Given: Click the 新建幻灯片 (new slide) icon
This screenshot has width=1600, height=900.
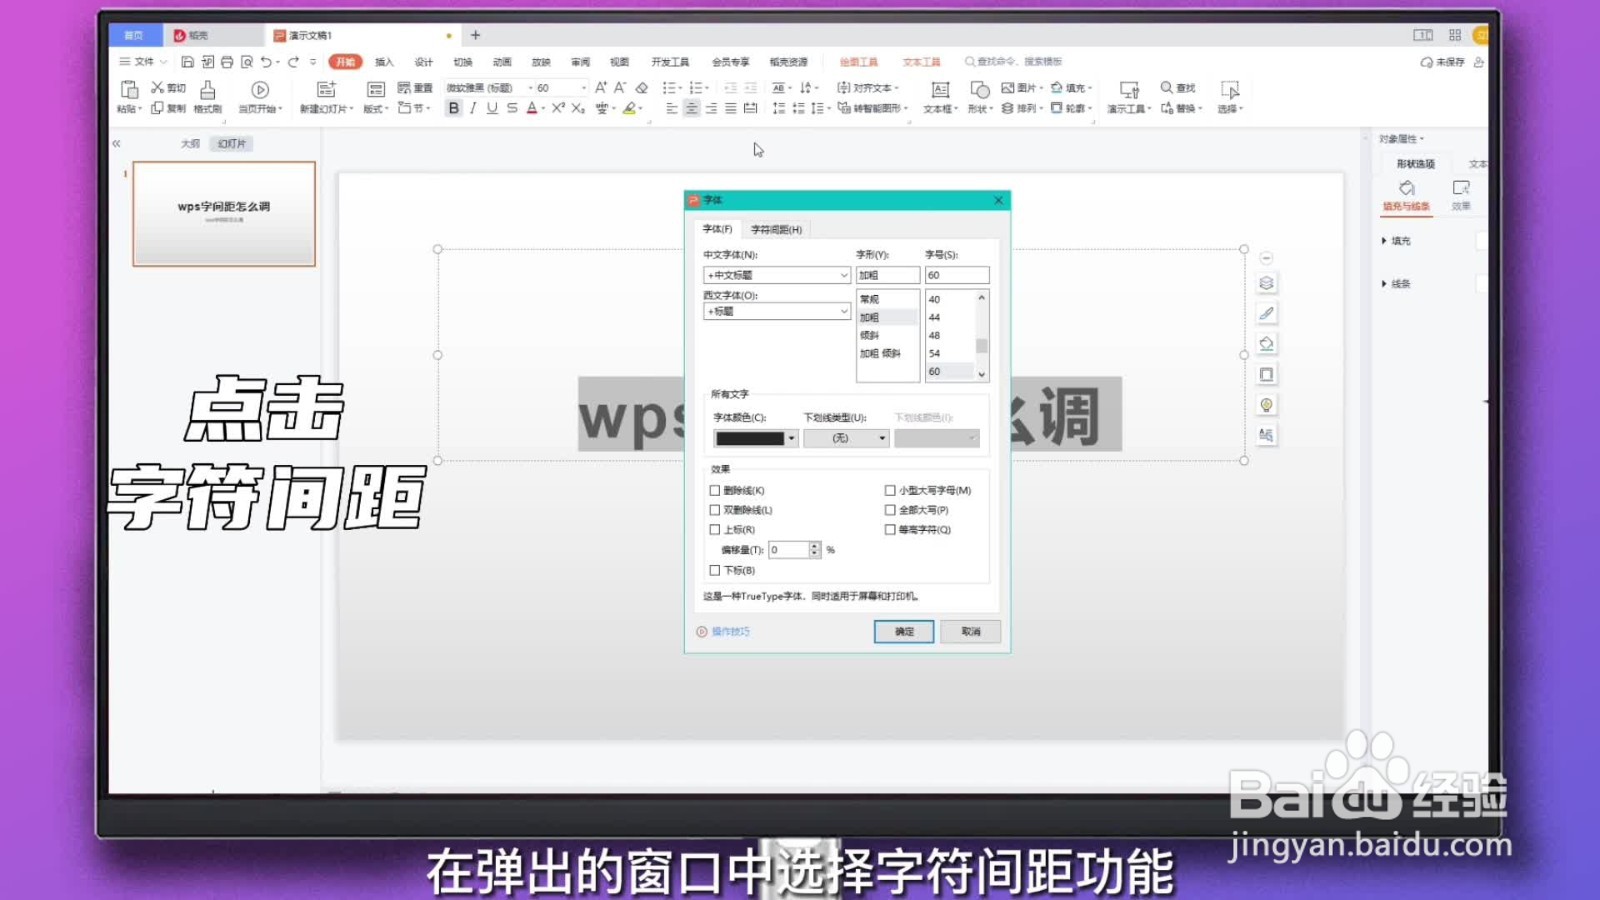Looking at the screenshot, I should (326, 90).
